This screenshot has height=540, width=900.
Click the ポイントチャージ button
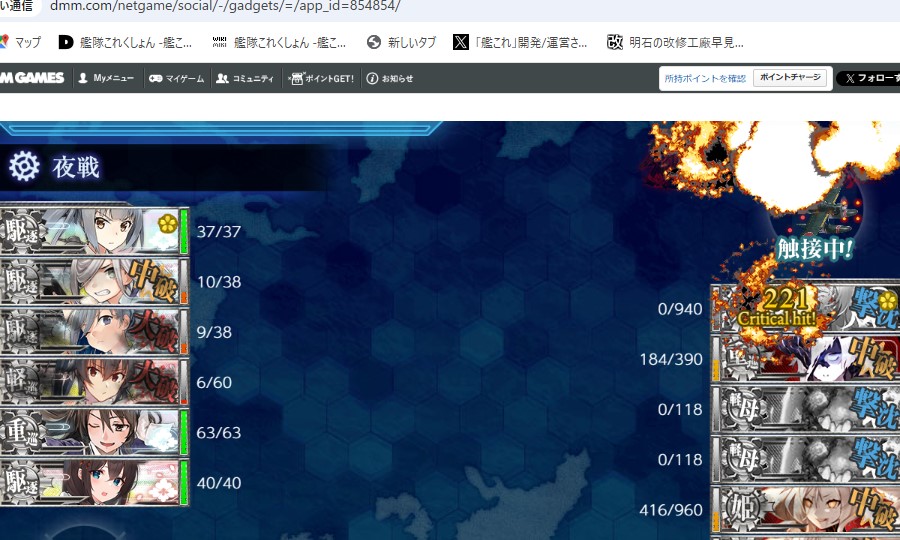pos(790,77)
